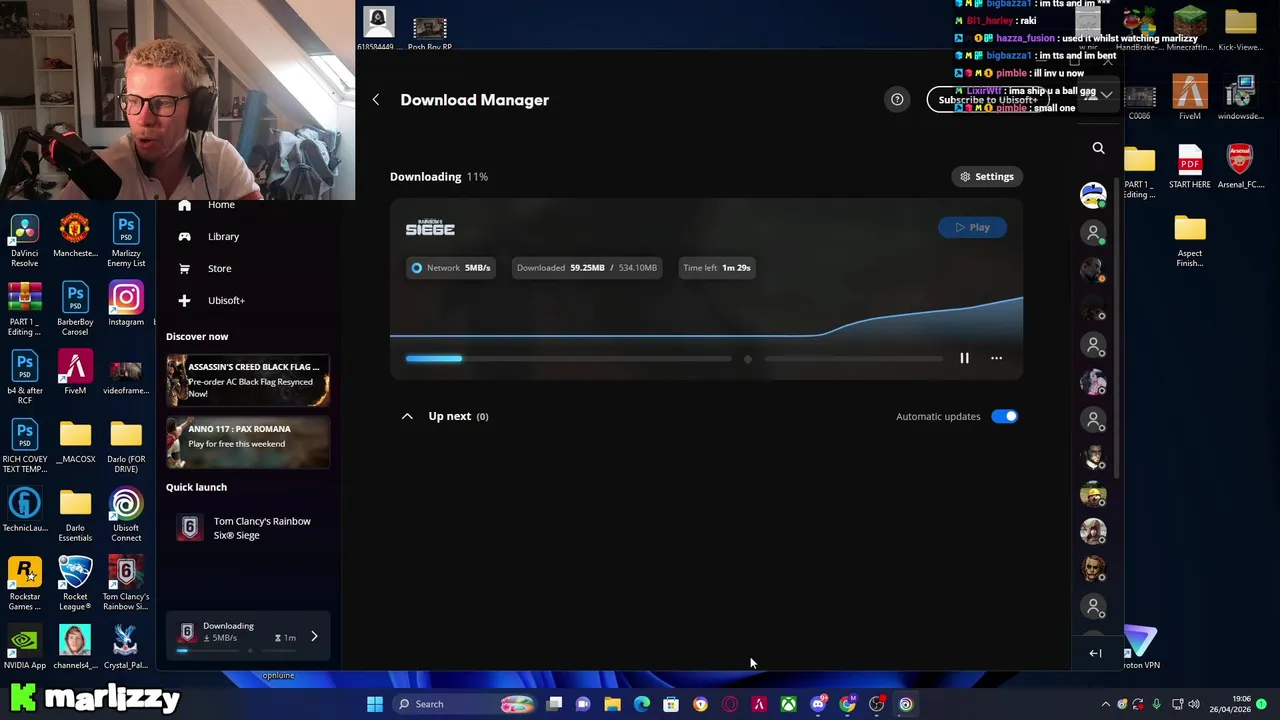Expand the account dropdown chevron

pos(1106,95)
